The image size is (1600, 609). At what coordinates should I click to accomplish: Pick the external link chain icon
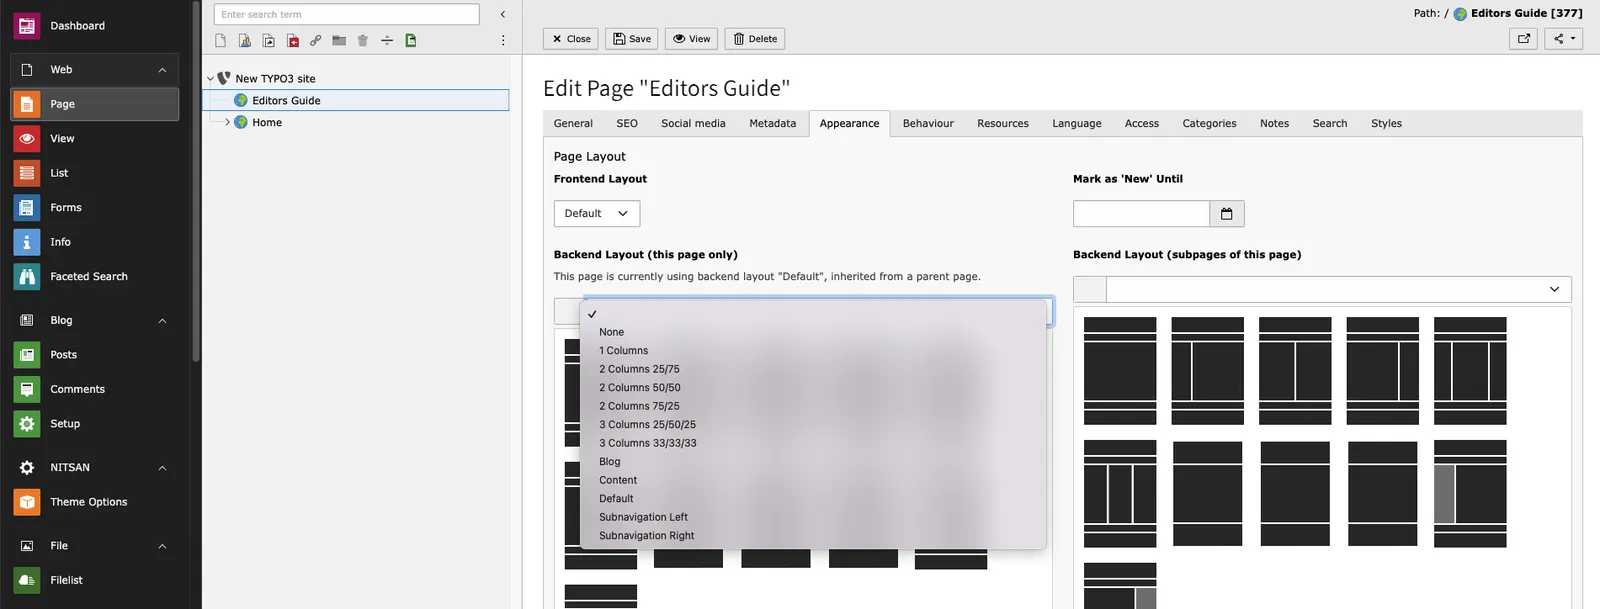coord(315,41)
